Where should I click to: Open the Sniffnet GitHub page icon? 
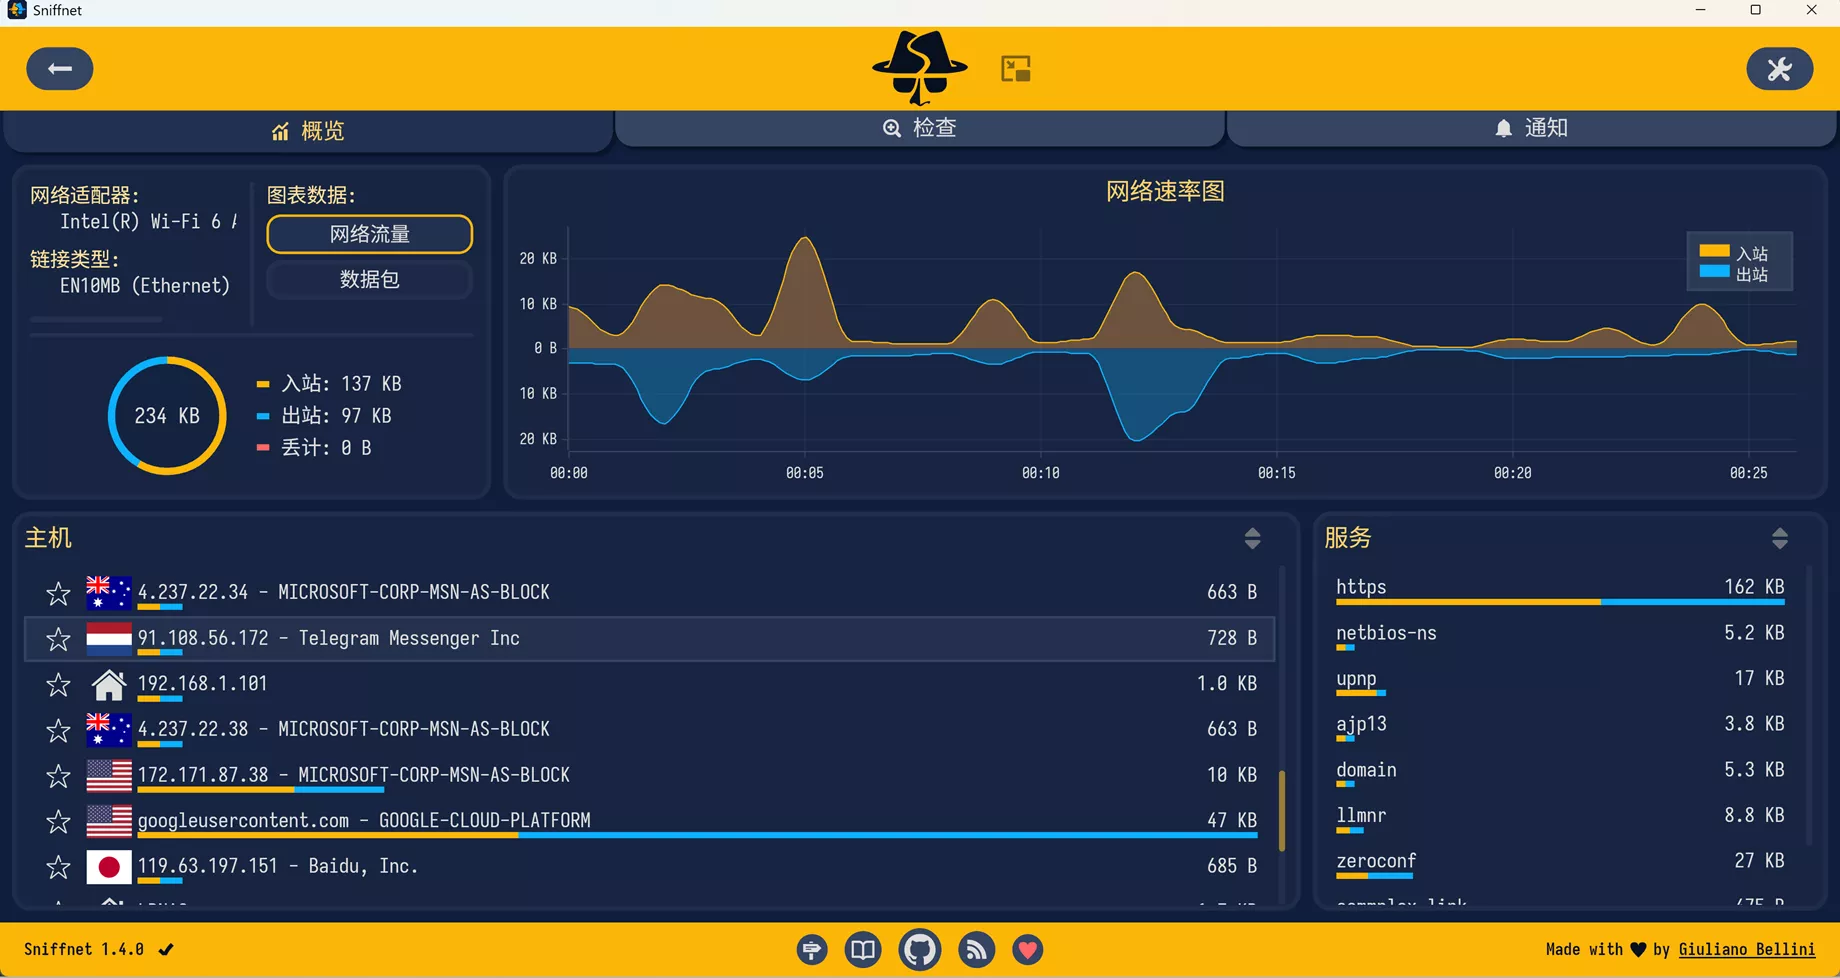pos(920,949)
